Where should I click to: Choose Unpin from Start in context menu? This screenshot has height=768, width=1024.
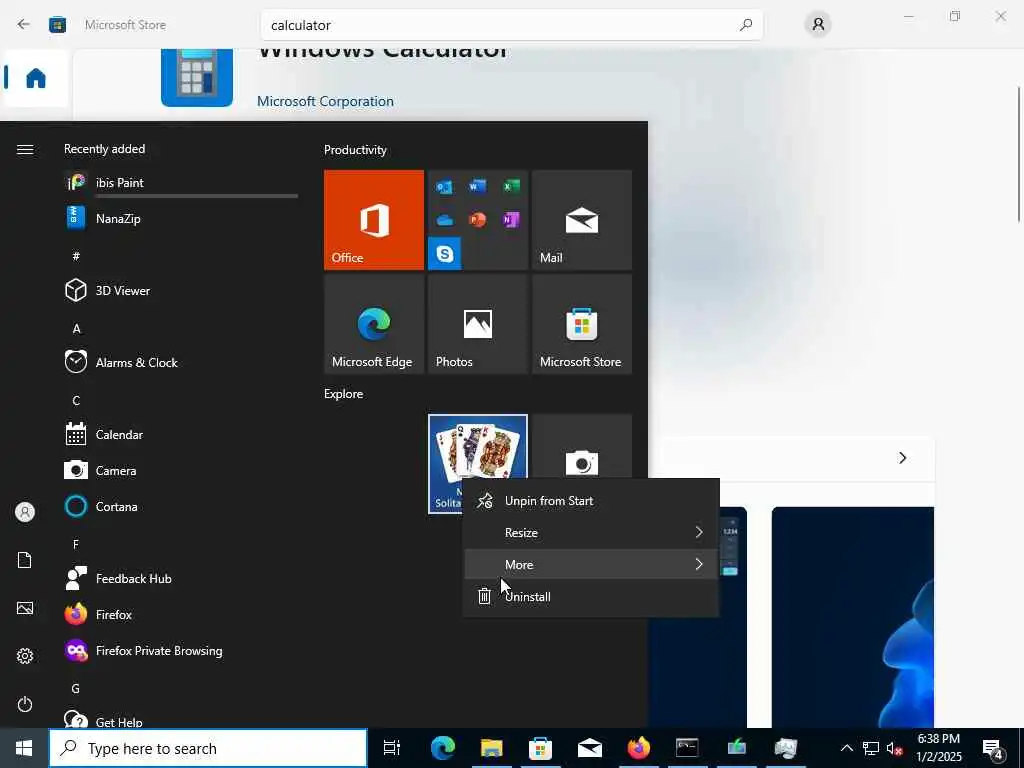point(591,501)
